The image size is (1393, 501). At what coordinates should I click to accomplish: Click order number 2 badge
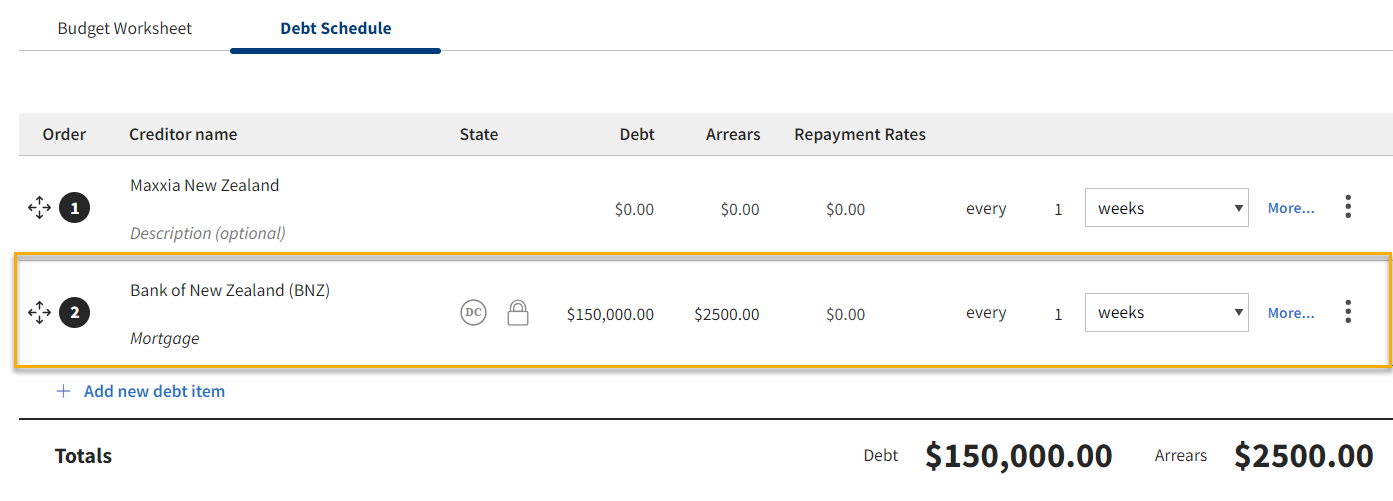[75, 313]
